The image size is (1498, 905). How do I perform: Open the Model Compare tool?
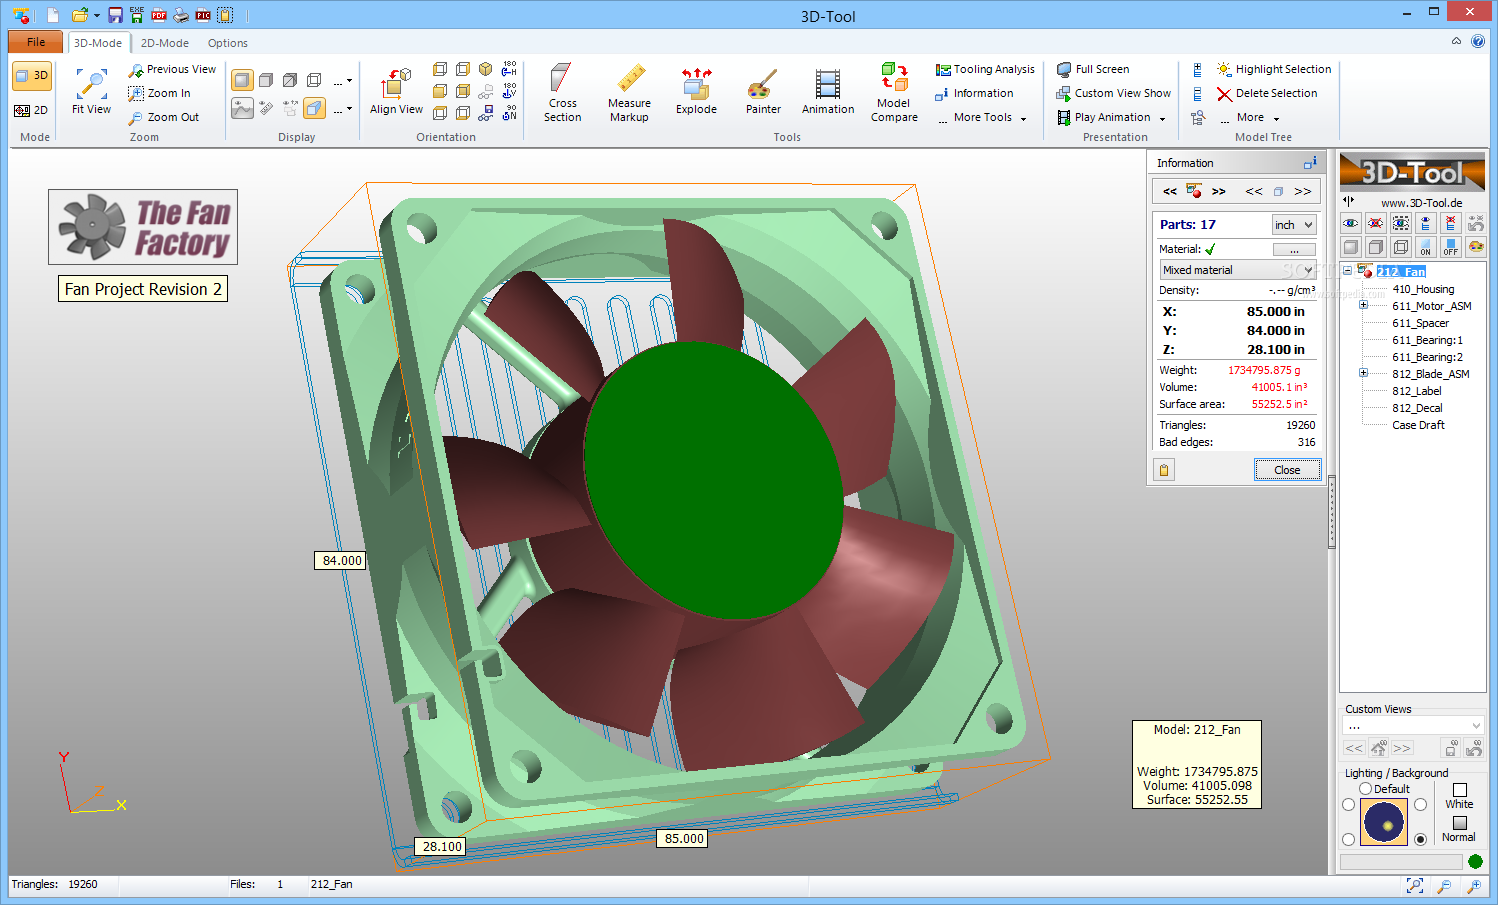pos(894,93)
